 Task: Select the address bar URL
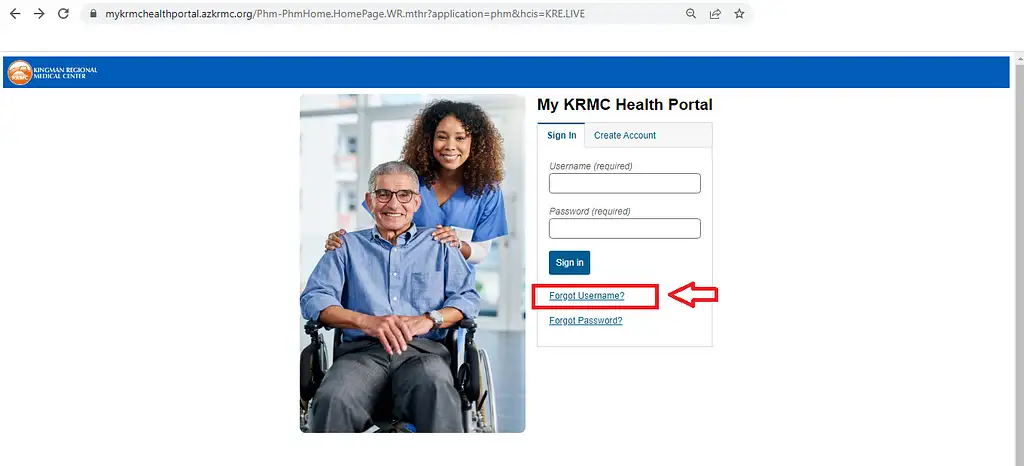pyautogui.click(x=345, y=14)
